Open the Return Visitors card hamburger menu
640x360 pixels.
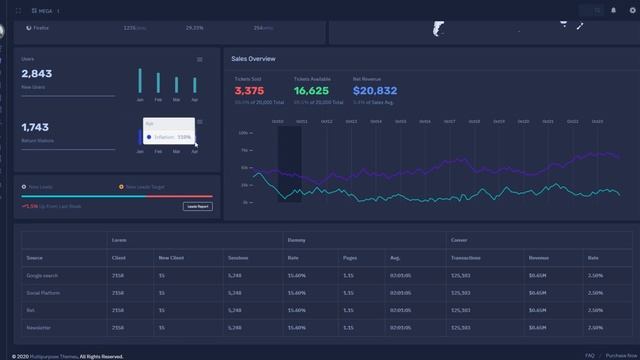point(200,122)
